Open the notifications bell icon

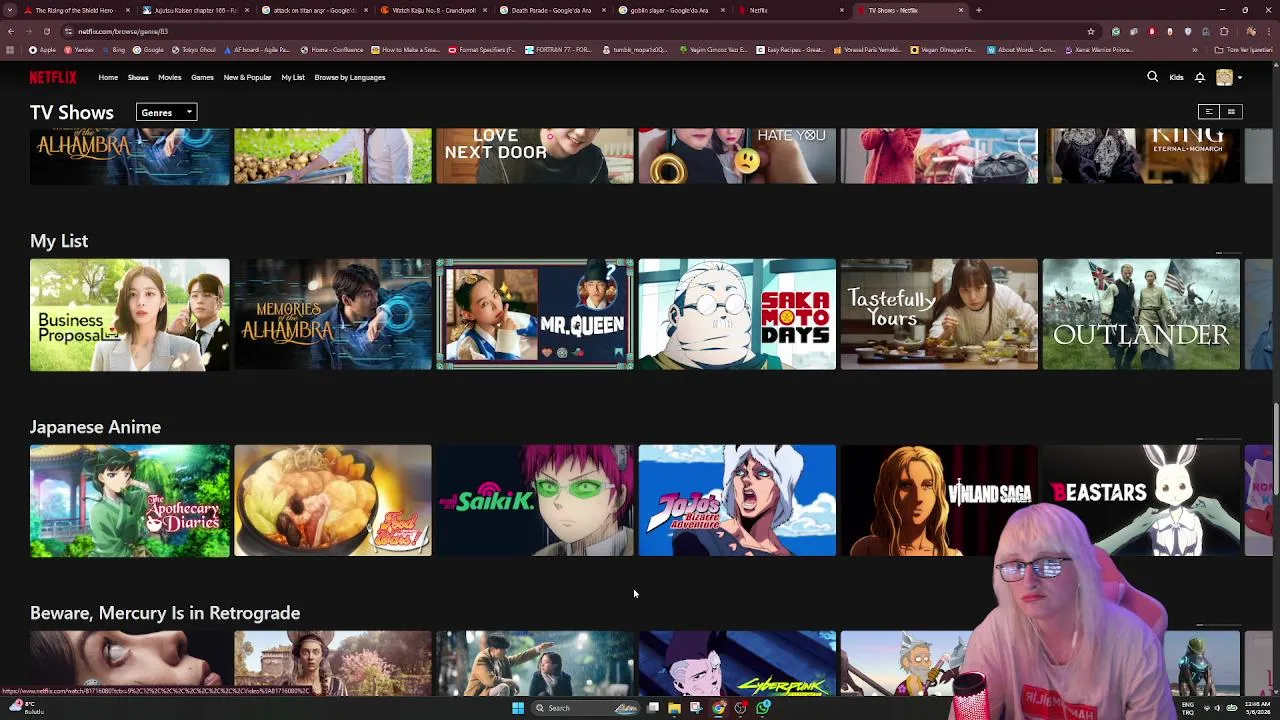point(1199,77)
